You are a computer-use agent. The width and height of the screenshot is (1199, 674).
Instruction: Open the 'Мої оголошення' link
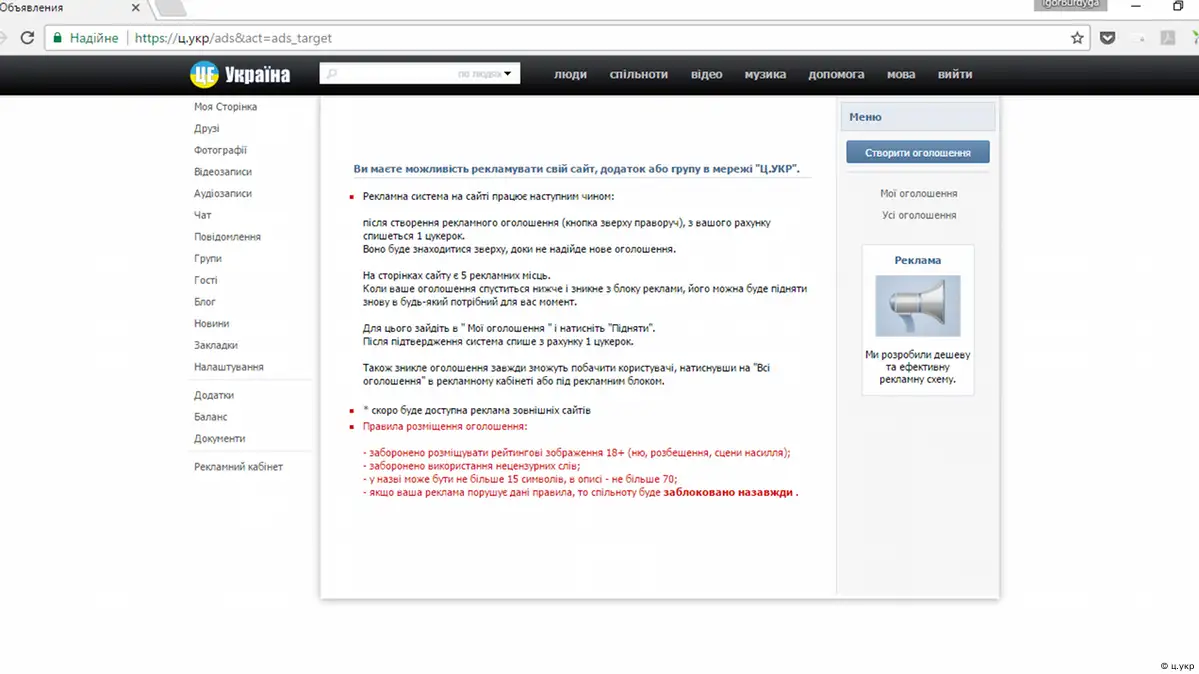coord(918,194)
